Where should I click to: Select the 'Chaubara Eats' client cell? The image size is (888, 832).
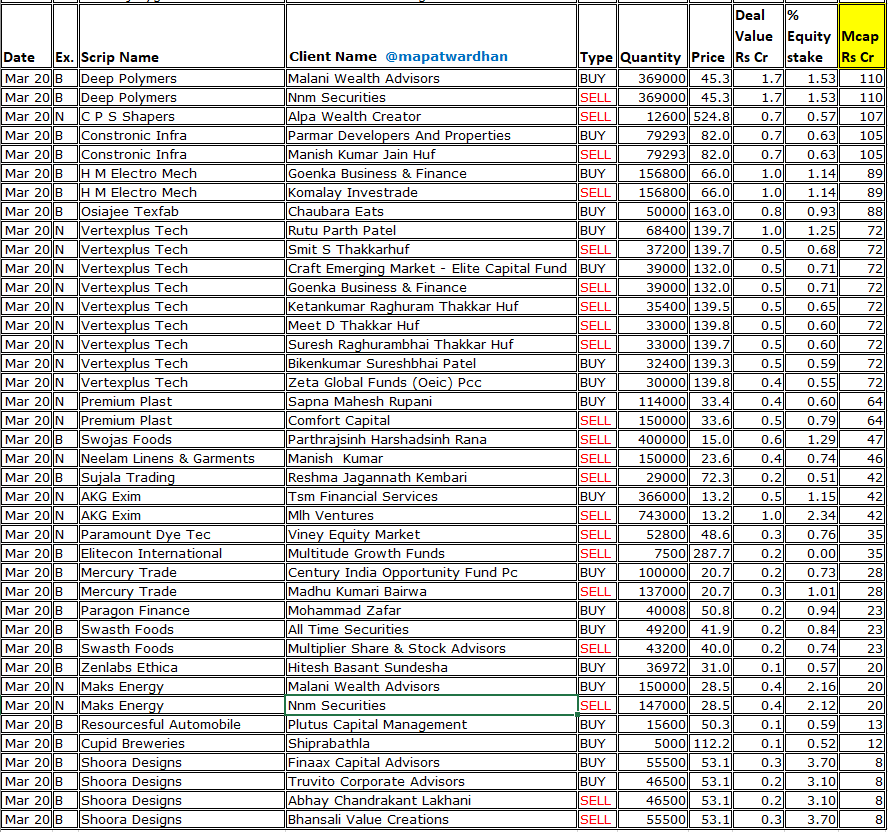coord(431,212)
